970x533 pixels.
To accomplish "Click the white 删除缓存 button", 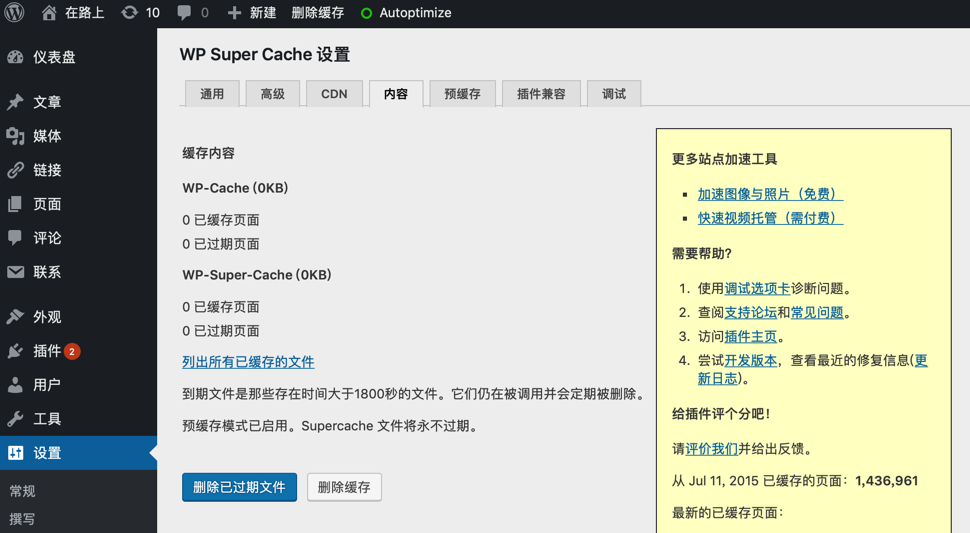I will (x=344, y=487).
